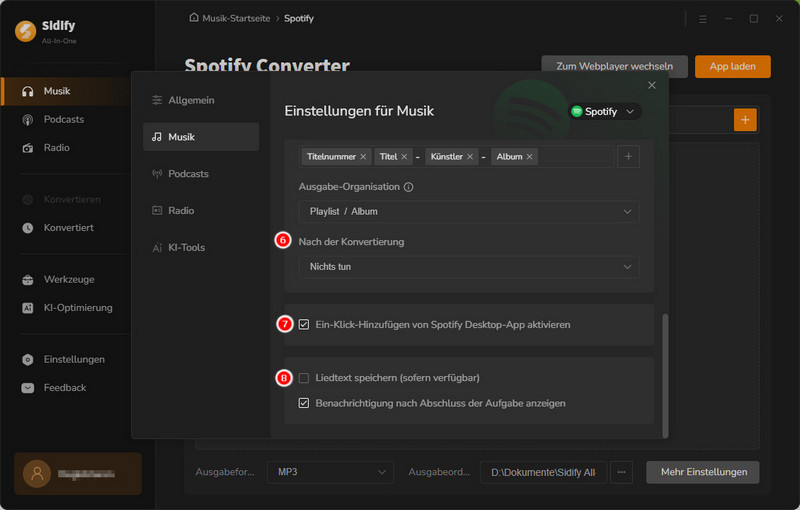800x510 pixels.
Task: Switch to Radio settings tab
Action: (x=201, y=211)
